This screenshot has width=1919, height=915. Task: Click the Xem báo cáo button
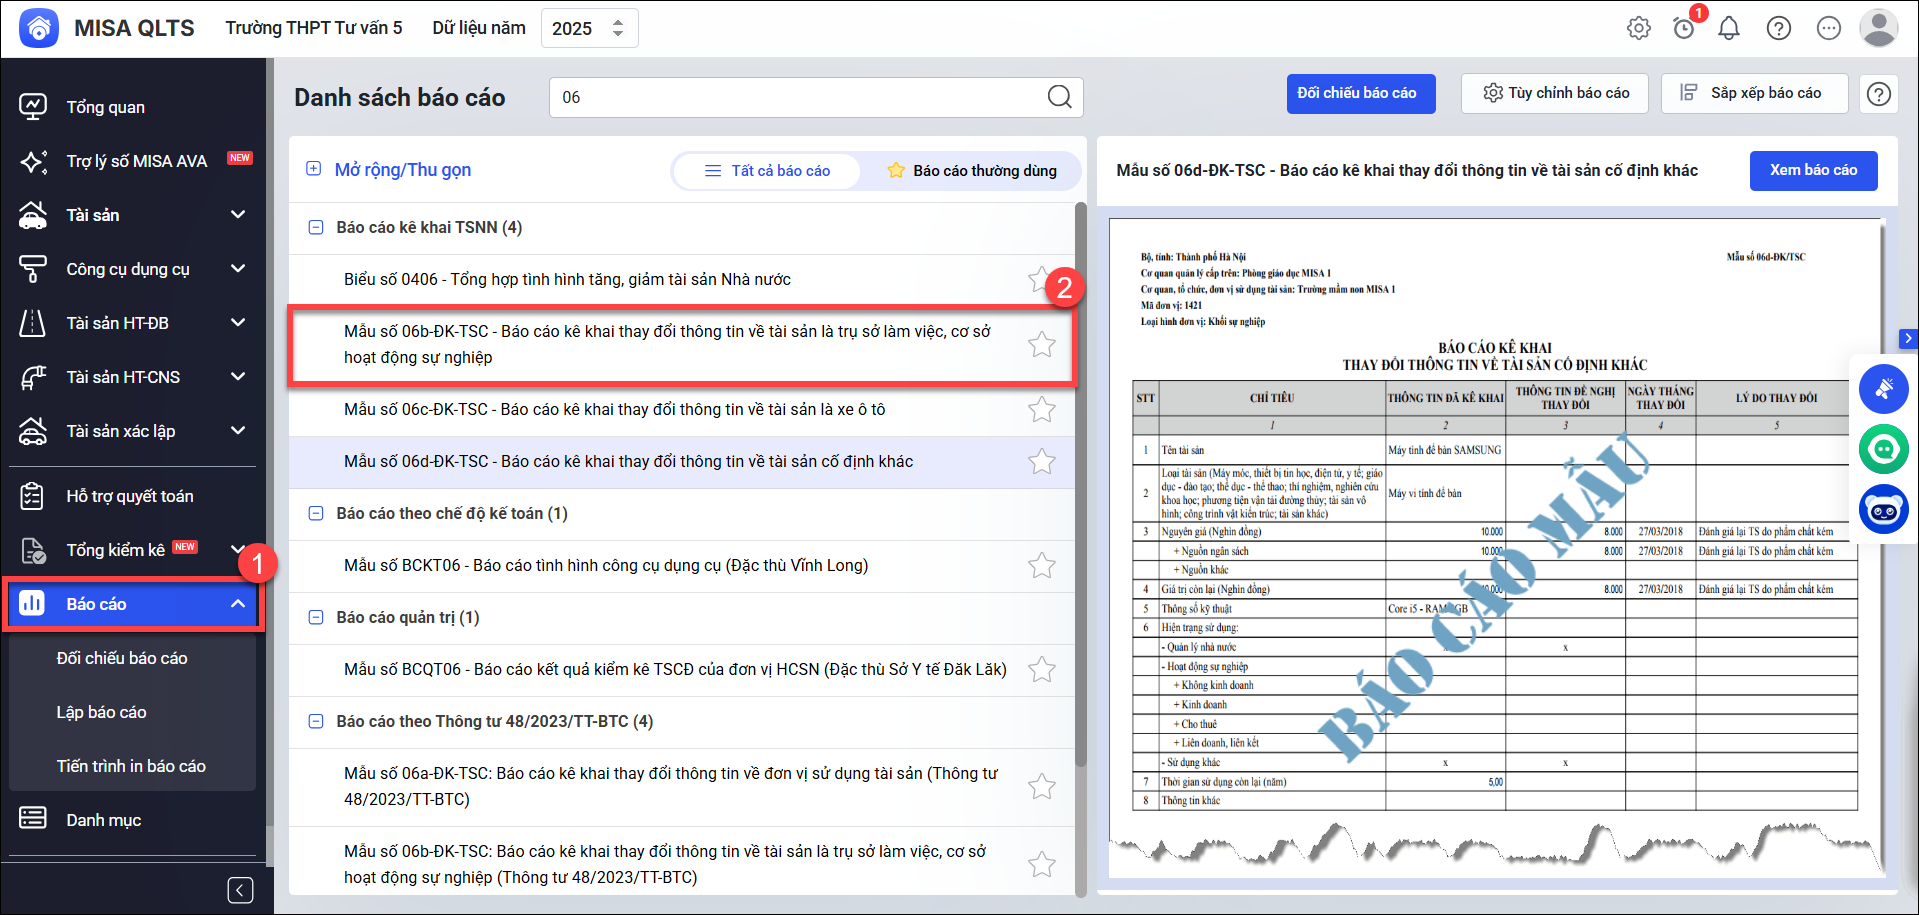coord(1813,170)
